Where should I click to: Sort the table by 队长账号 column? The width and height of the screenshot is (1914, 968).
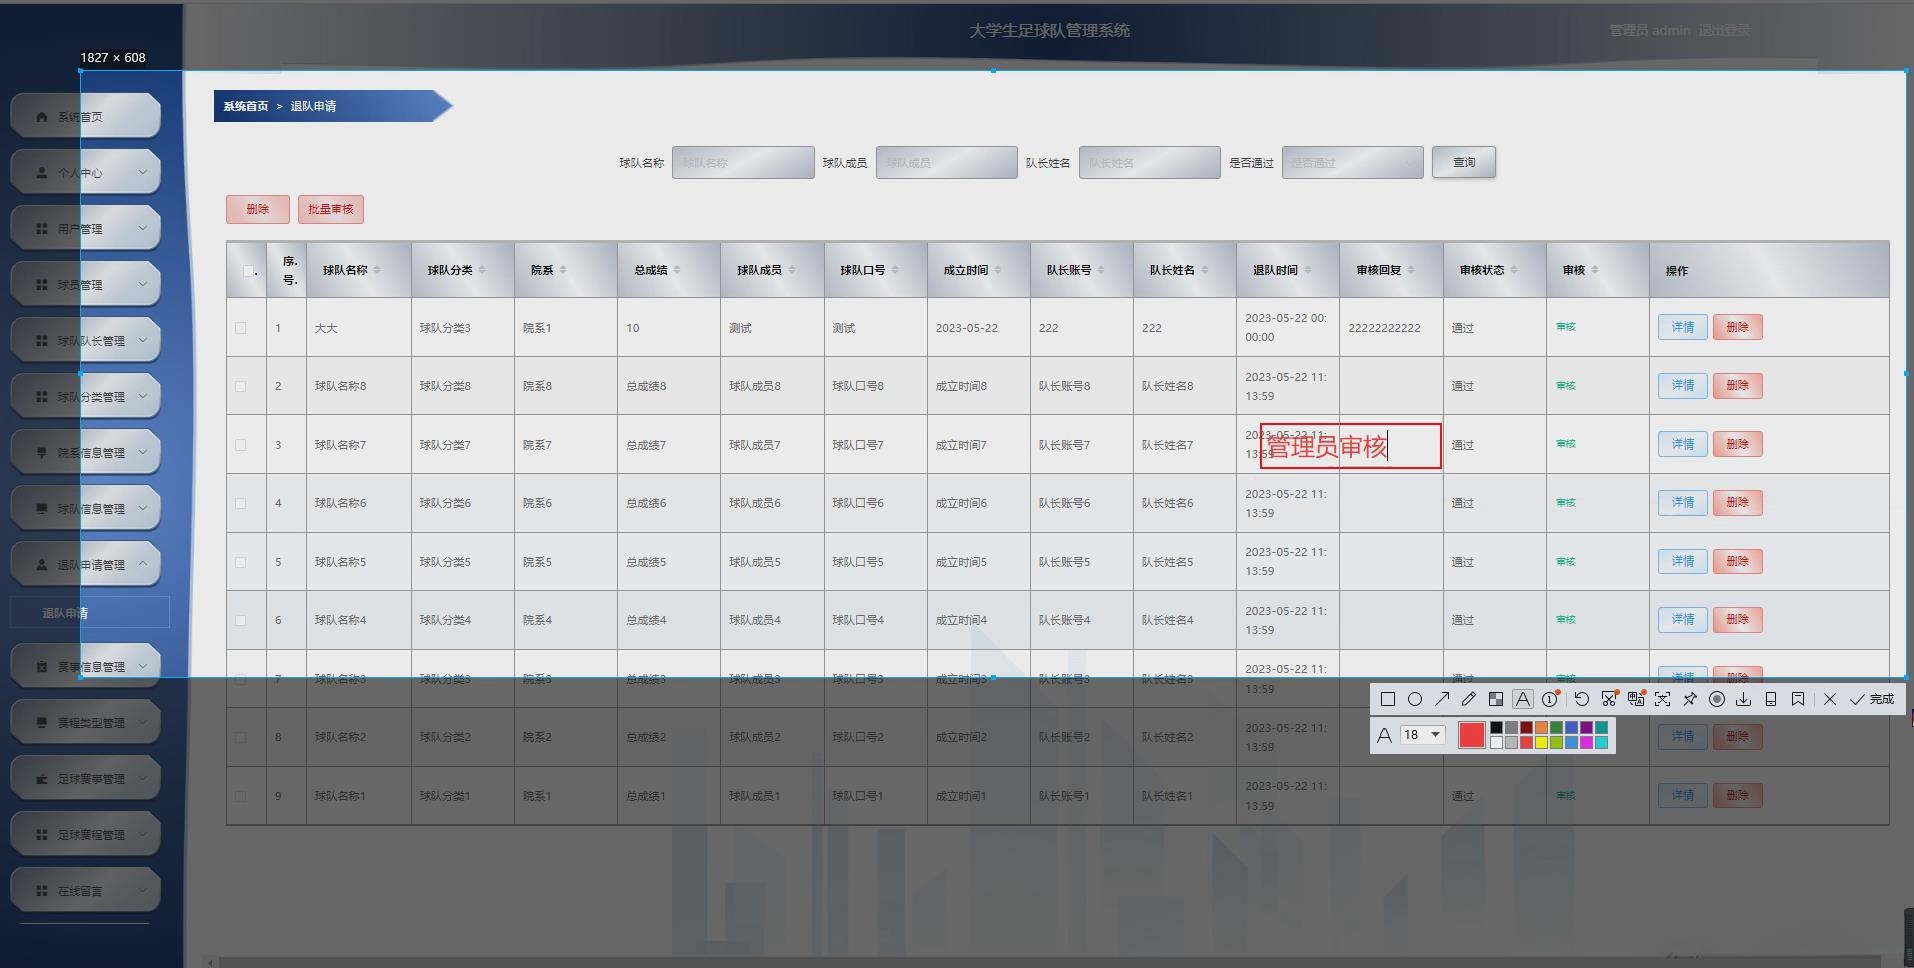pos(1101,270)
